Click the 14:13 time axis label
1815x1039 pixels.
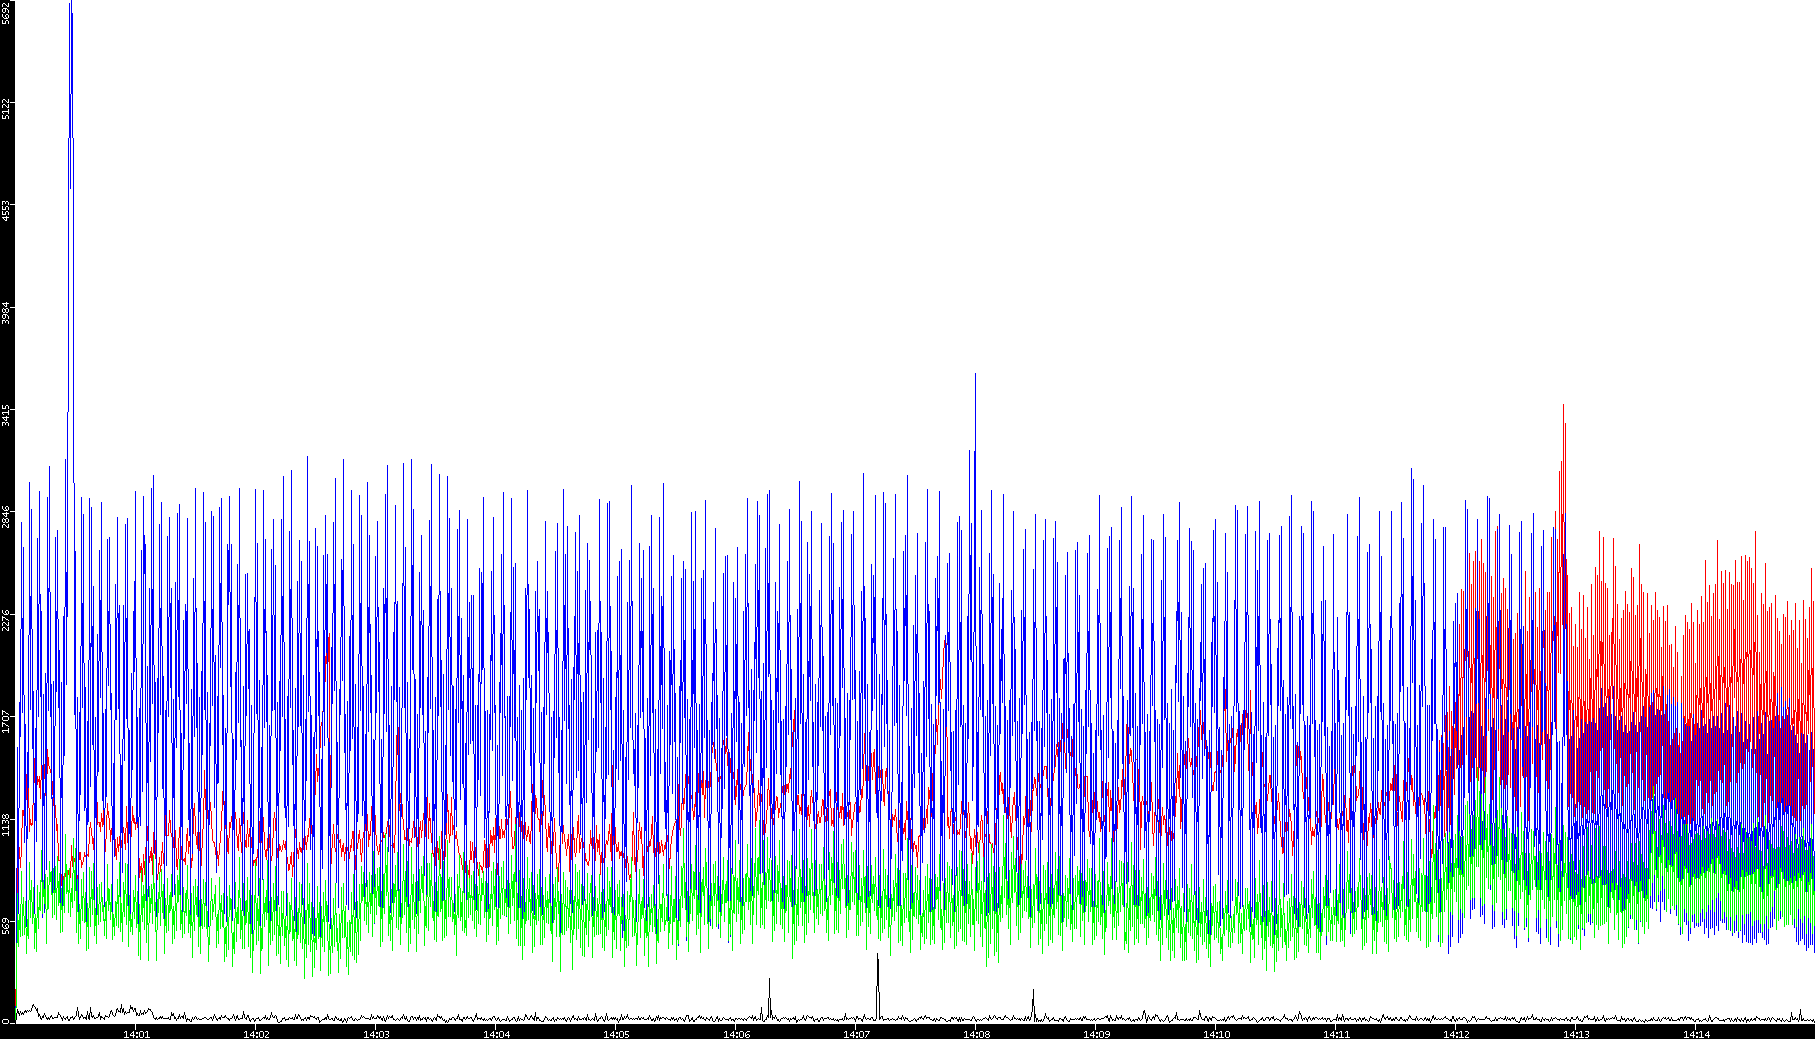[x=1576, y=1034]
